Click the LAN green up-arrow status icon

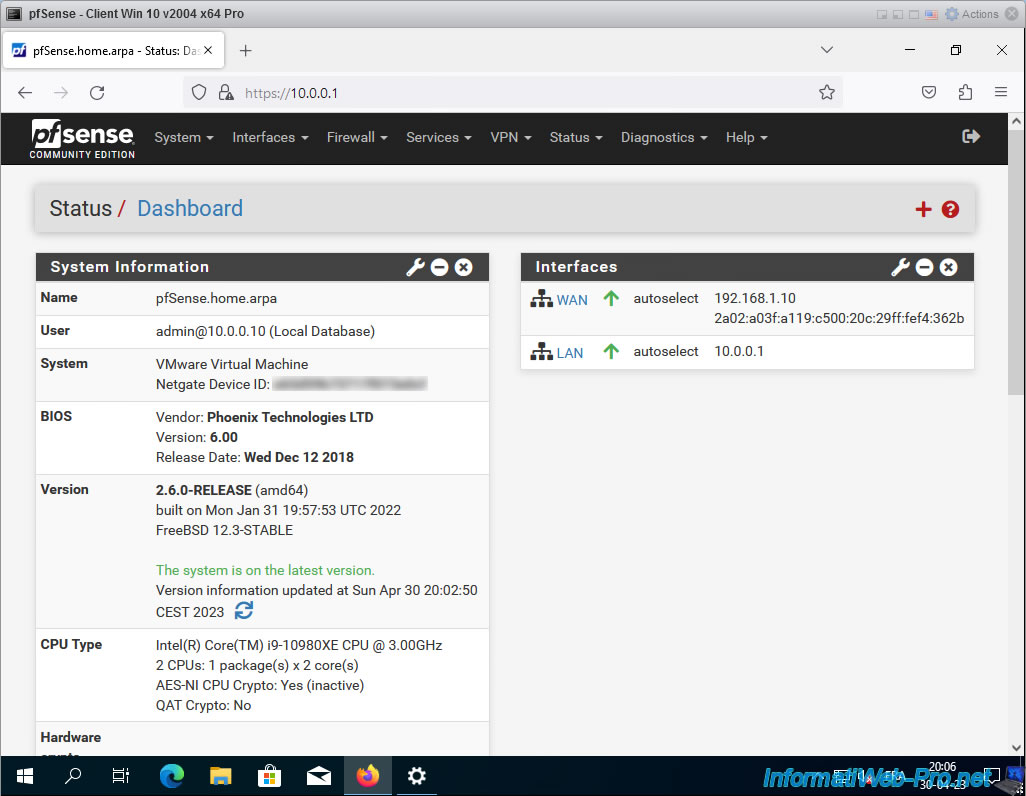[x=611, y=352]
